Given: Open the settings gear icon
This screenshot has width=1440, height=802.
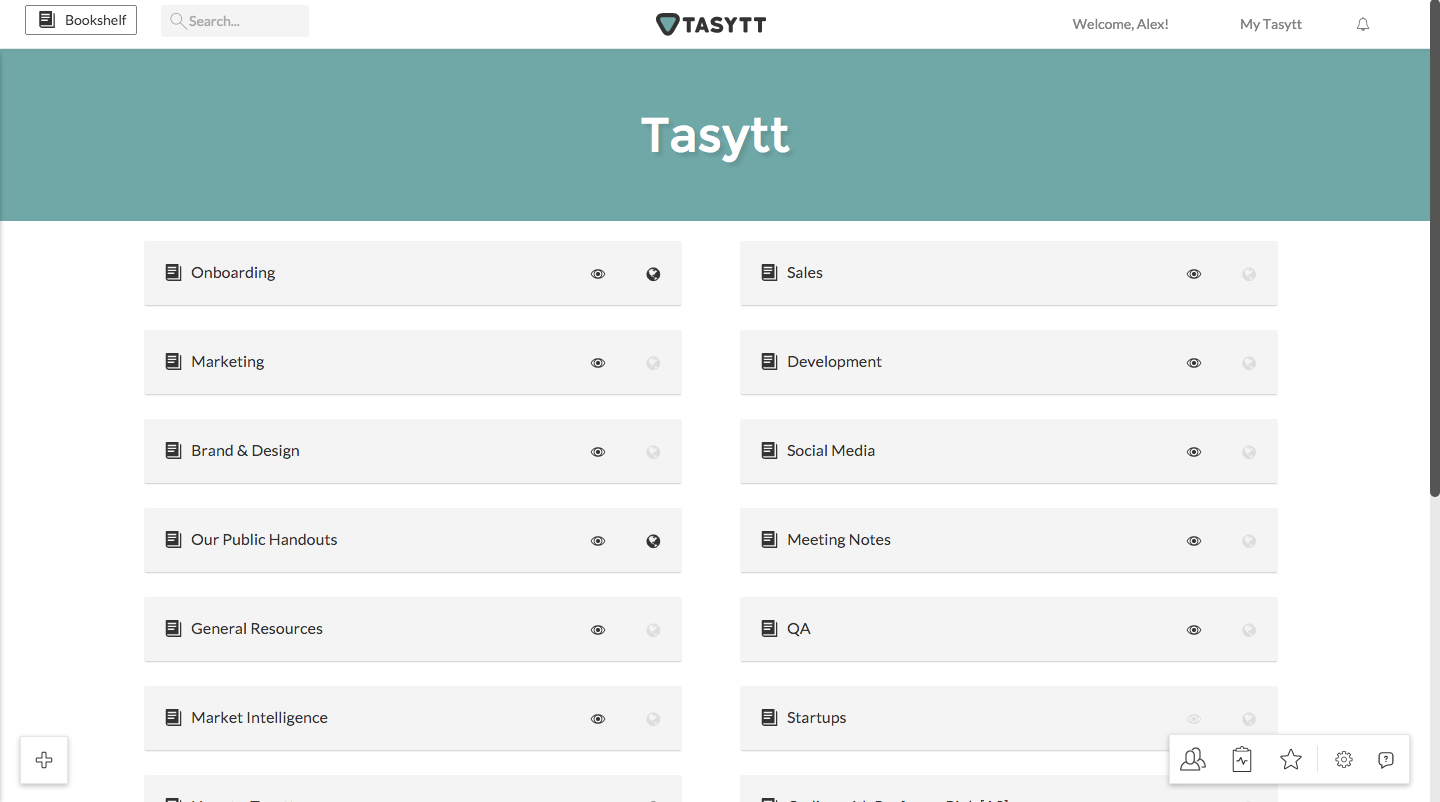Looking at the screenshot, I should click(x=1344, y=760).
